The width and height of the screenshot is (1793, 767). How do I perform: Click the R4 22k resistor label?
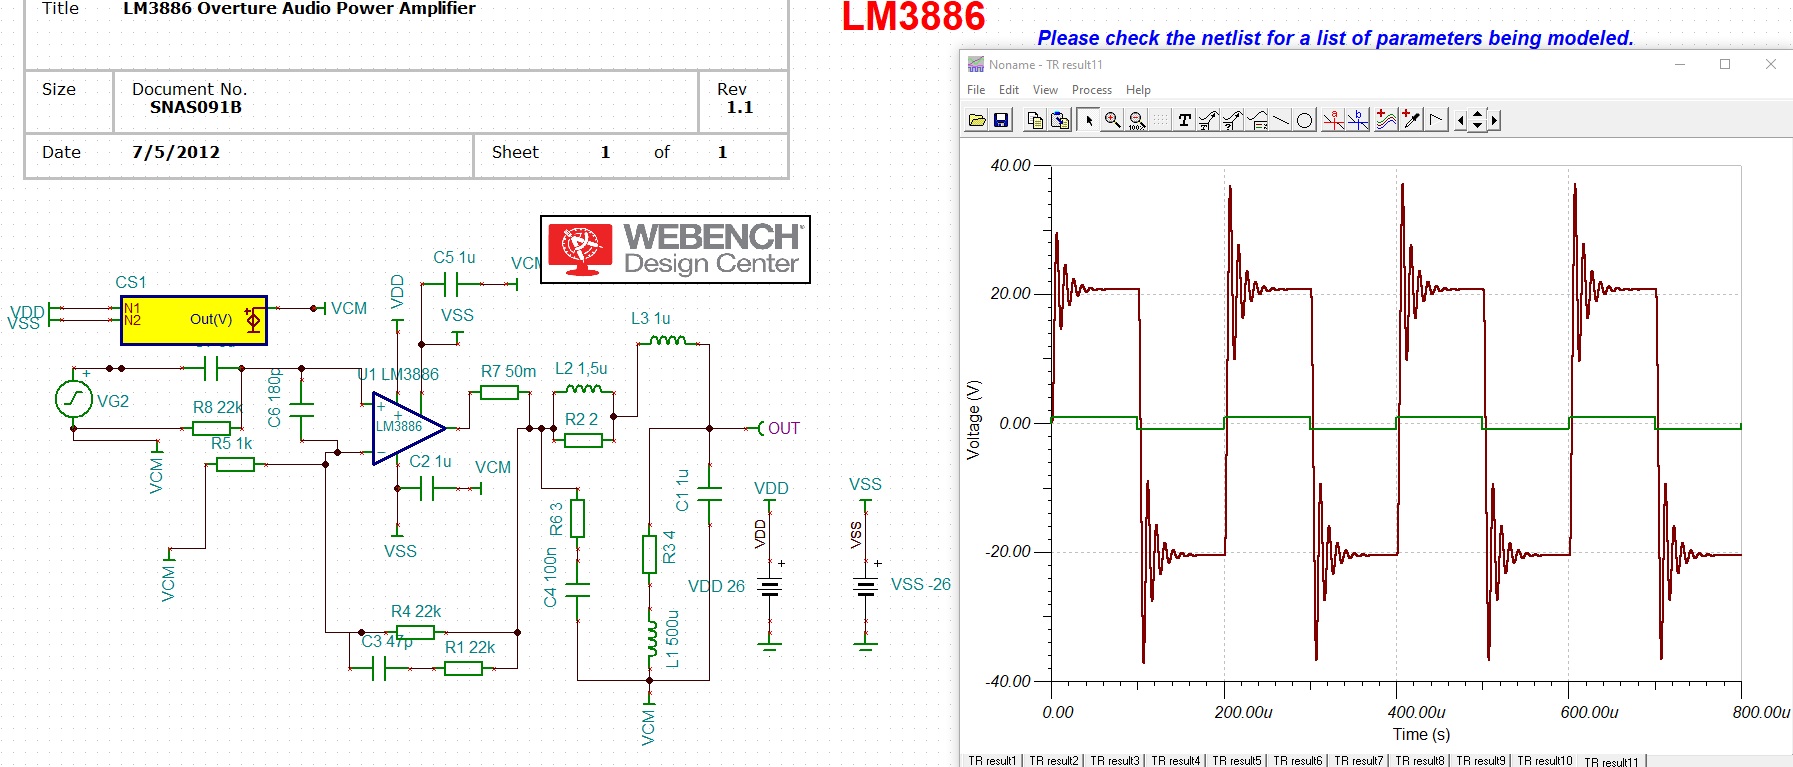coord(415,611)
